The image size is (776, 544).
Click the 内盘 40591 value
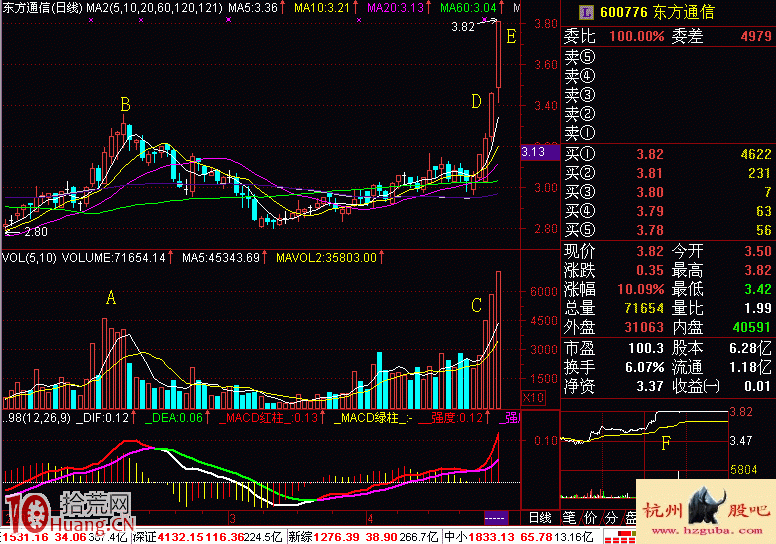[x=751, y=327]
